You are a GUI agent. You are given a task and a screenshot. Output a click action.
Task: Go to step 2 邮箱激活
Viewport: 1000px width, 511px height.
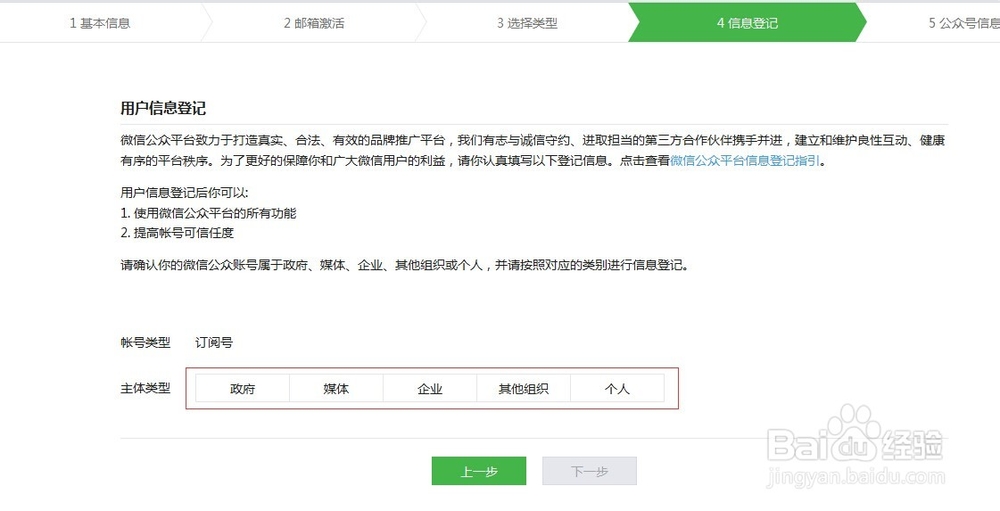pyautogui.click(x=314, y=23)
